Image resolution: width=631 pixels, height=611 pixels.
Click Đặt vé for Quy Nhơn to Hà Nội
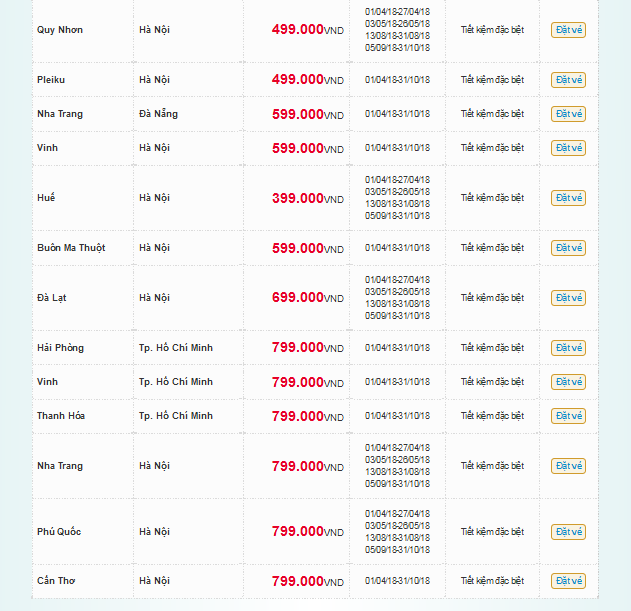(x=568, y=30)
